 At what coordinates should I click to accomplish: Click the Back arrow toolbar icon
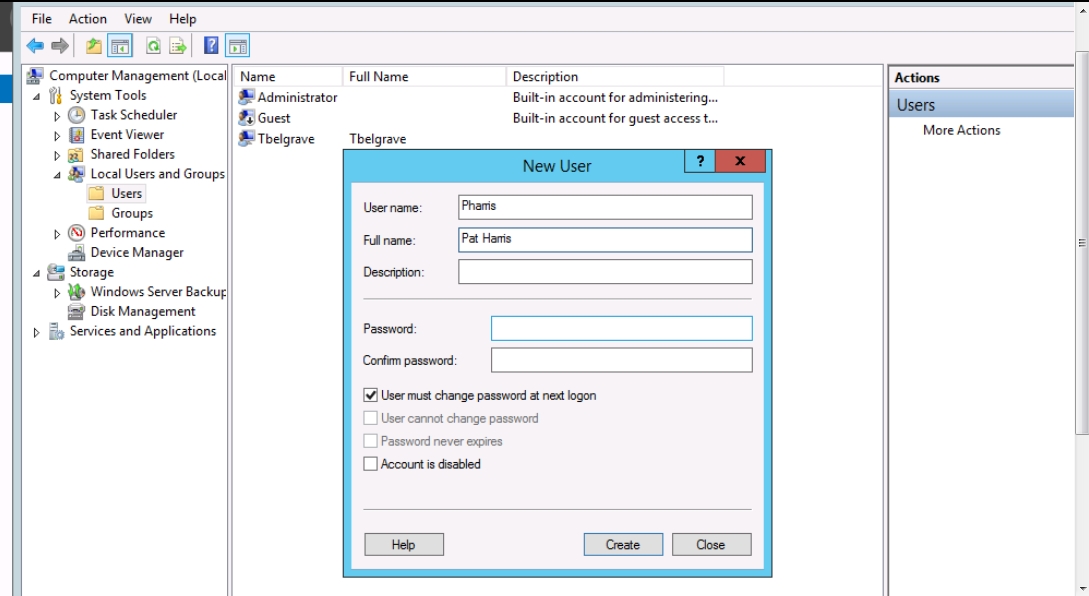(35, 45)
